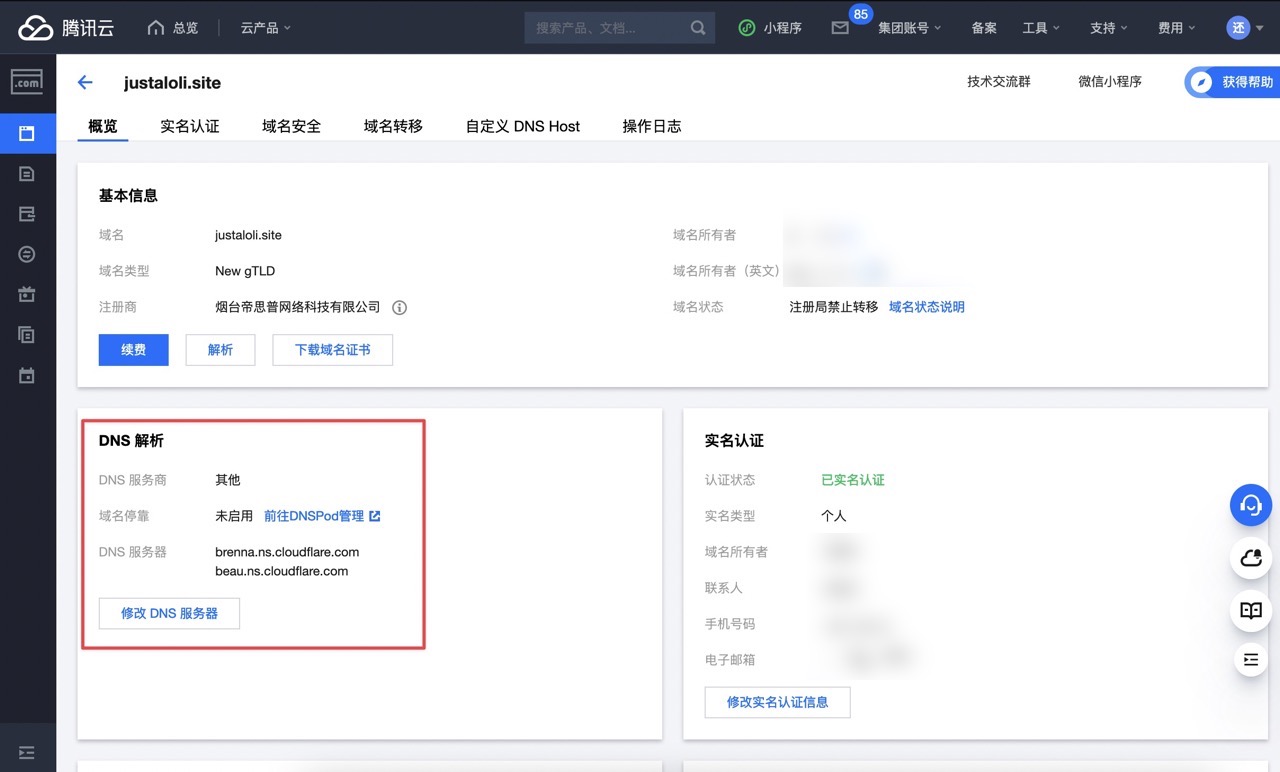This screenshot has width=1280, height=772.
Task: Open the 技术交流群 link
Action: (x=999, y=82)
